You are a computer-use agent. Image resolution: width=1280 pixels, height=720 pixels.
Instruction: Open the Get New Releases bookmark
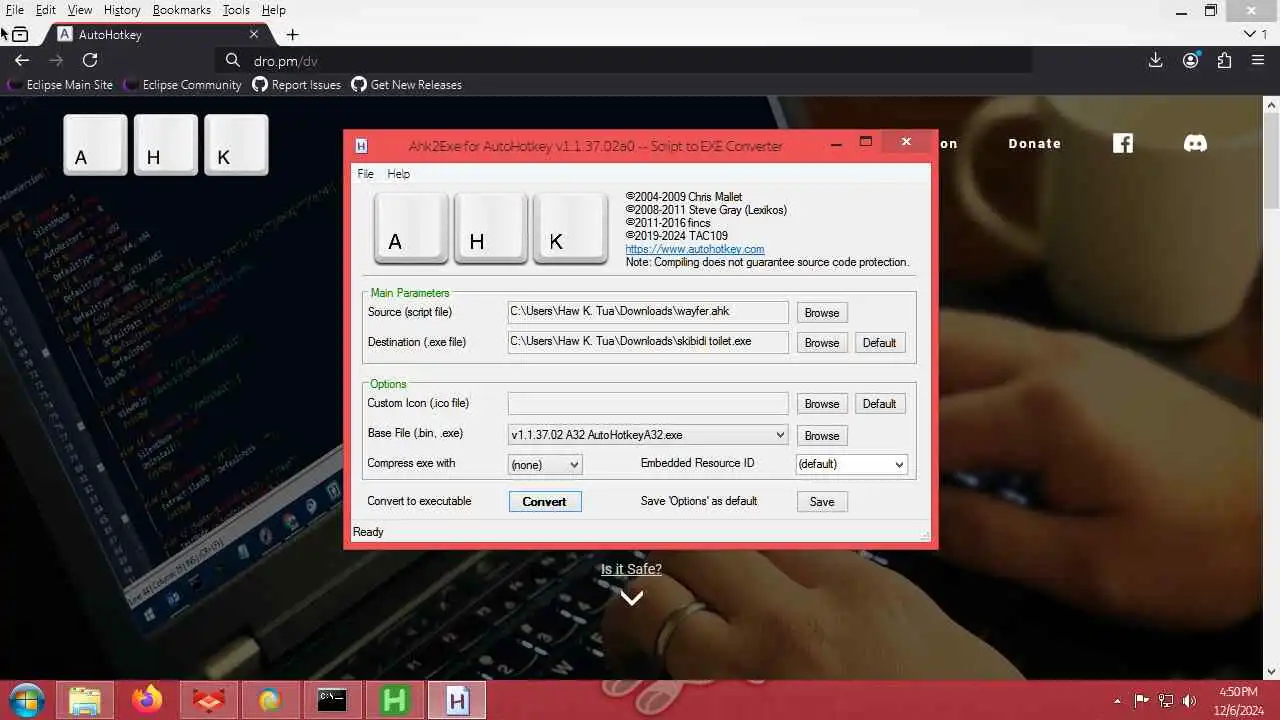407,85
